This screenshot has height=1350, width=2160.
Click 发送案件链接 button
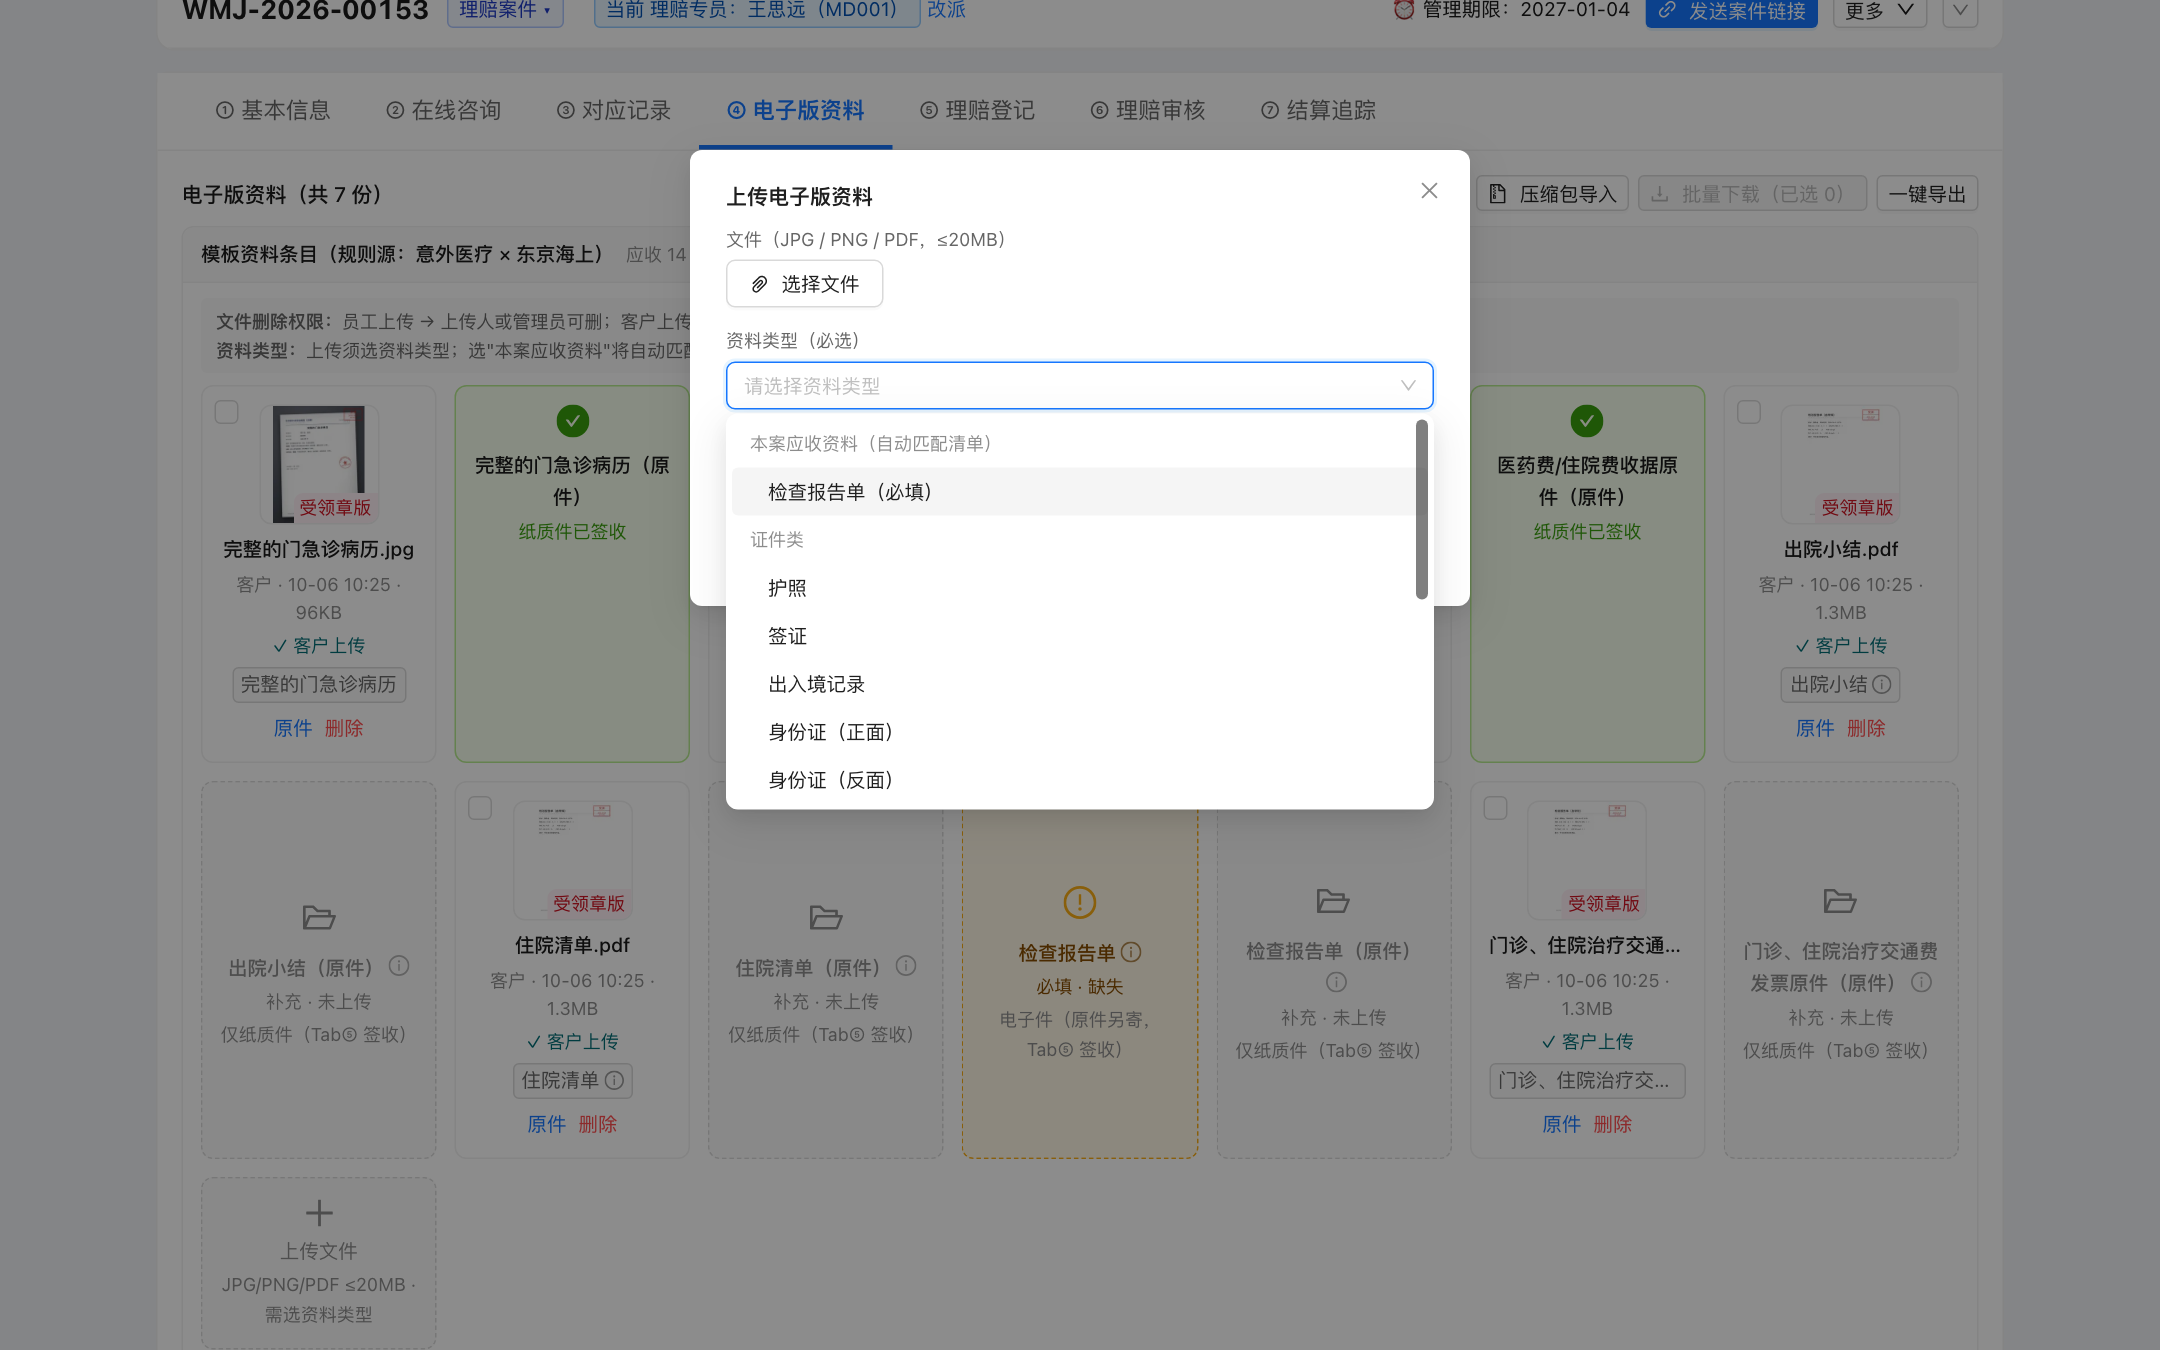(x=1731, y=11)
